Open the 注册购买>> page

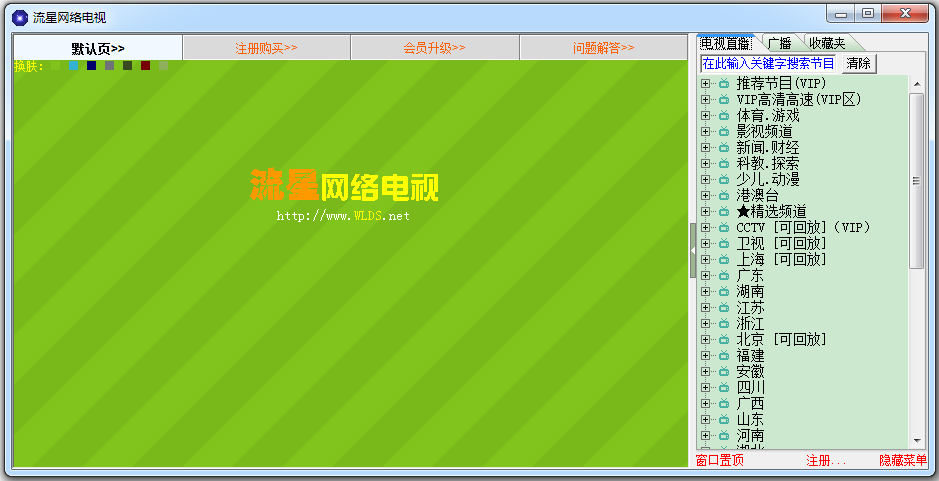(266, 48)
